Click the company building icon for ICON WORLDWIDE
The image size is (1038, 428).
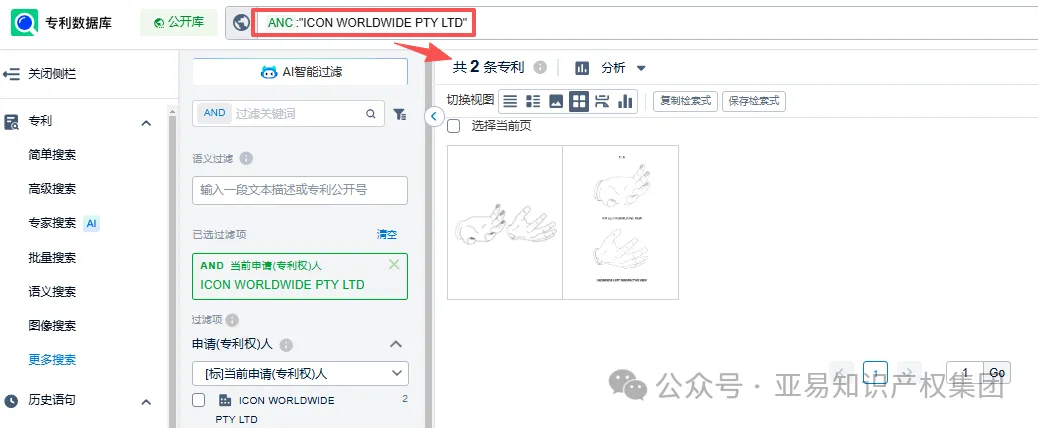click(224, 400)
